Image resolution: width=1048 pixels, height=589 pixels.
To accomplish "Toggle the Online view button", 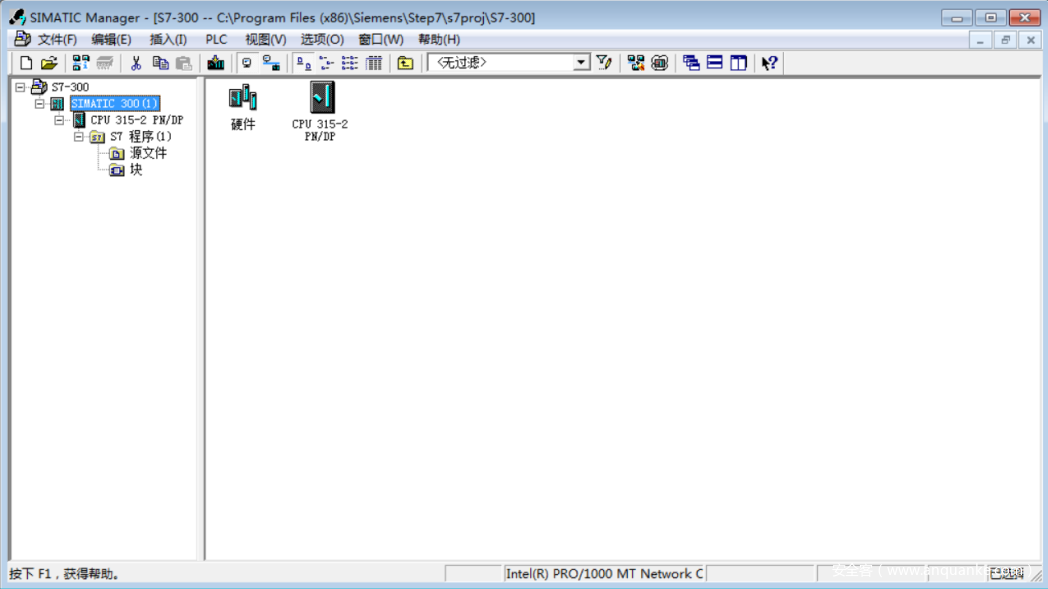I will pyautogui.click(x=271, y=63).
